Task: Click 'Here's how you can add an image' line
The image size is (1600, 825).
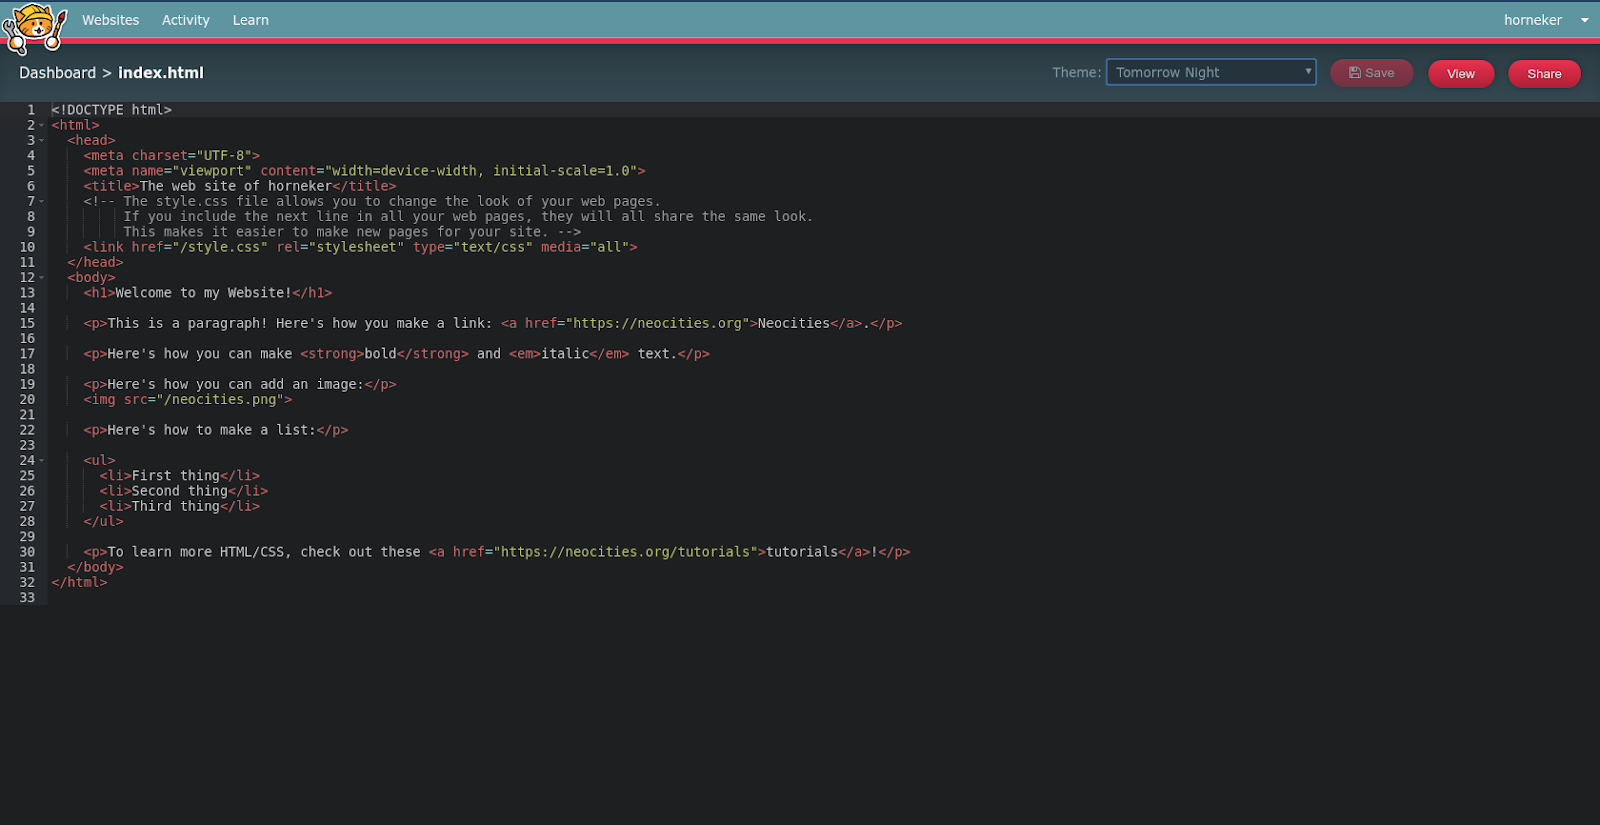Action: 240,384
